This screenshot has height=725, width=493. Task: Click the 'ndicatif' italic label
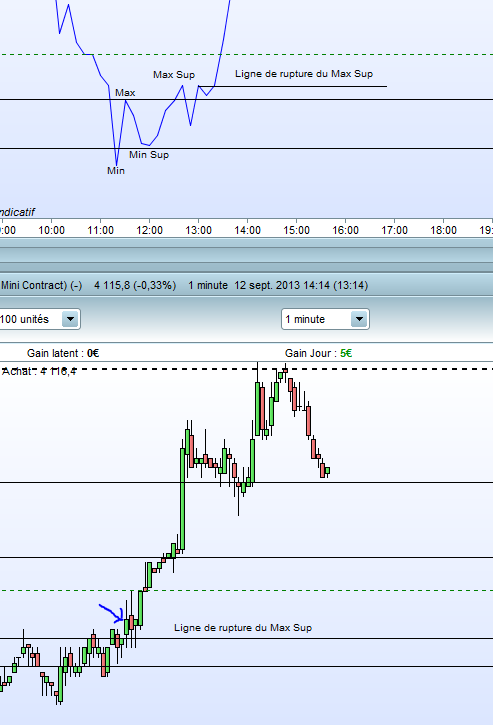coord(17,212)
